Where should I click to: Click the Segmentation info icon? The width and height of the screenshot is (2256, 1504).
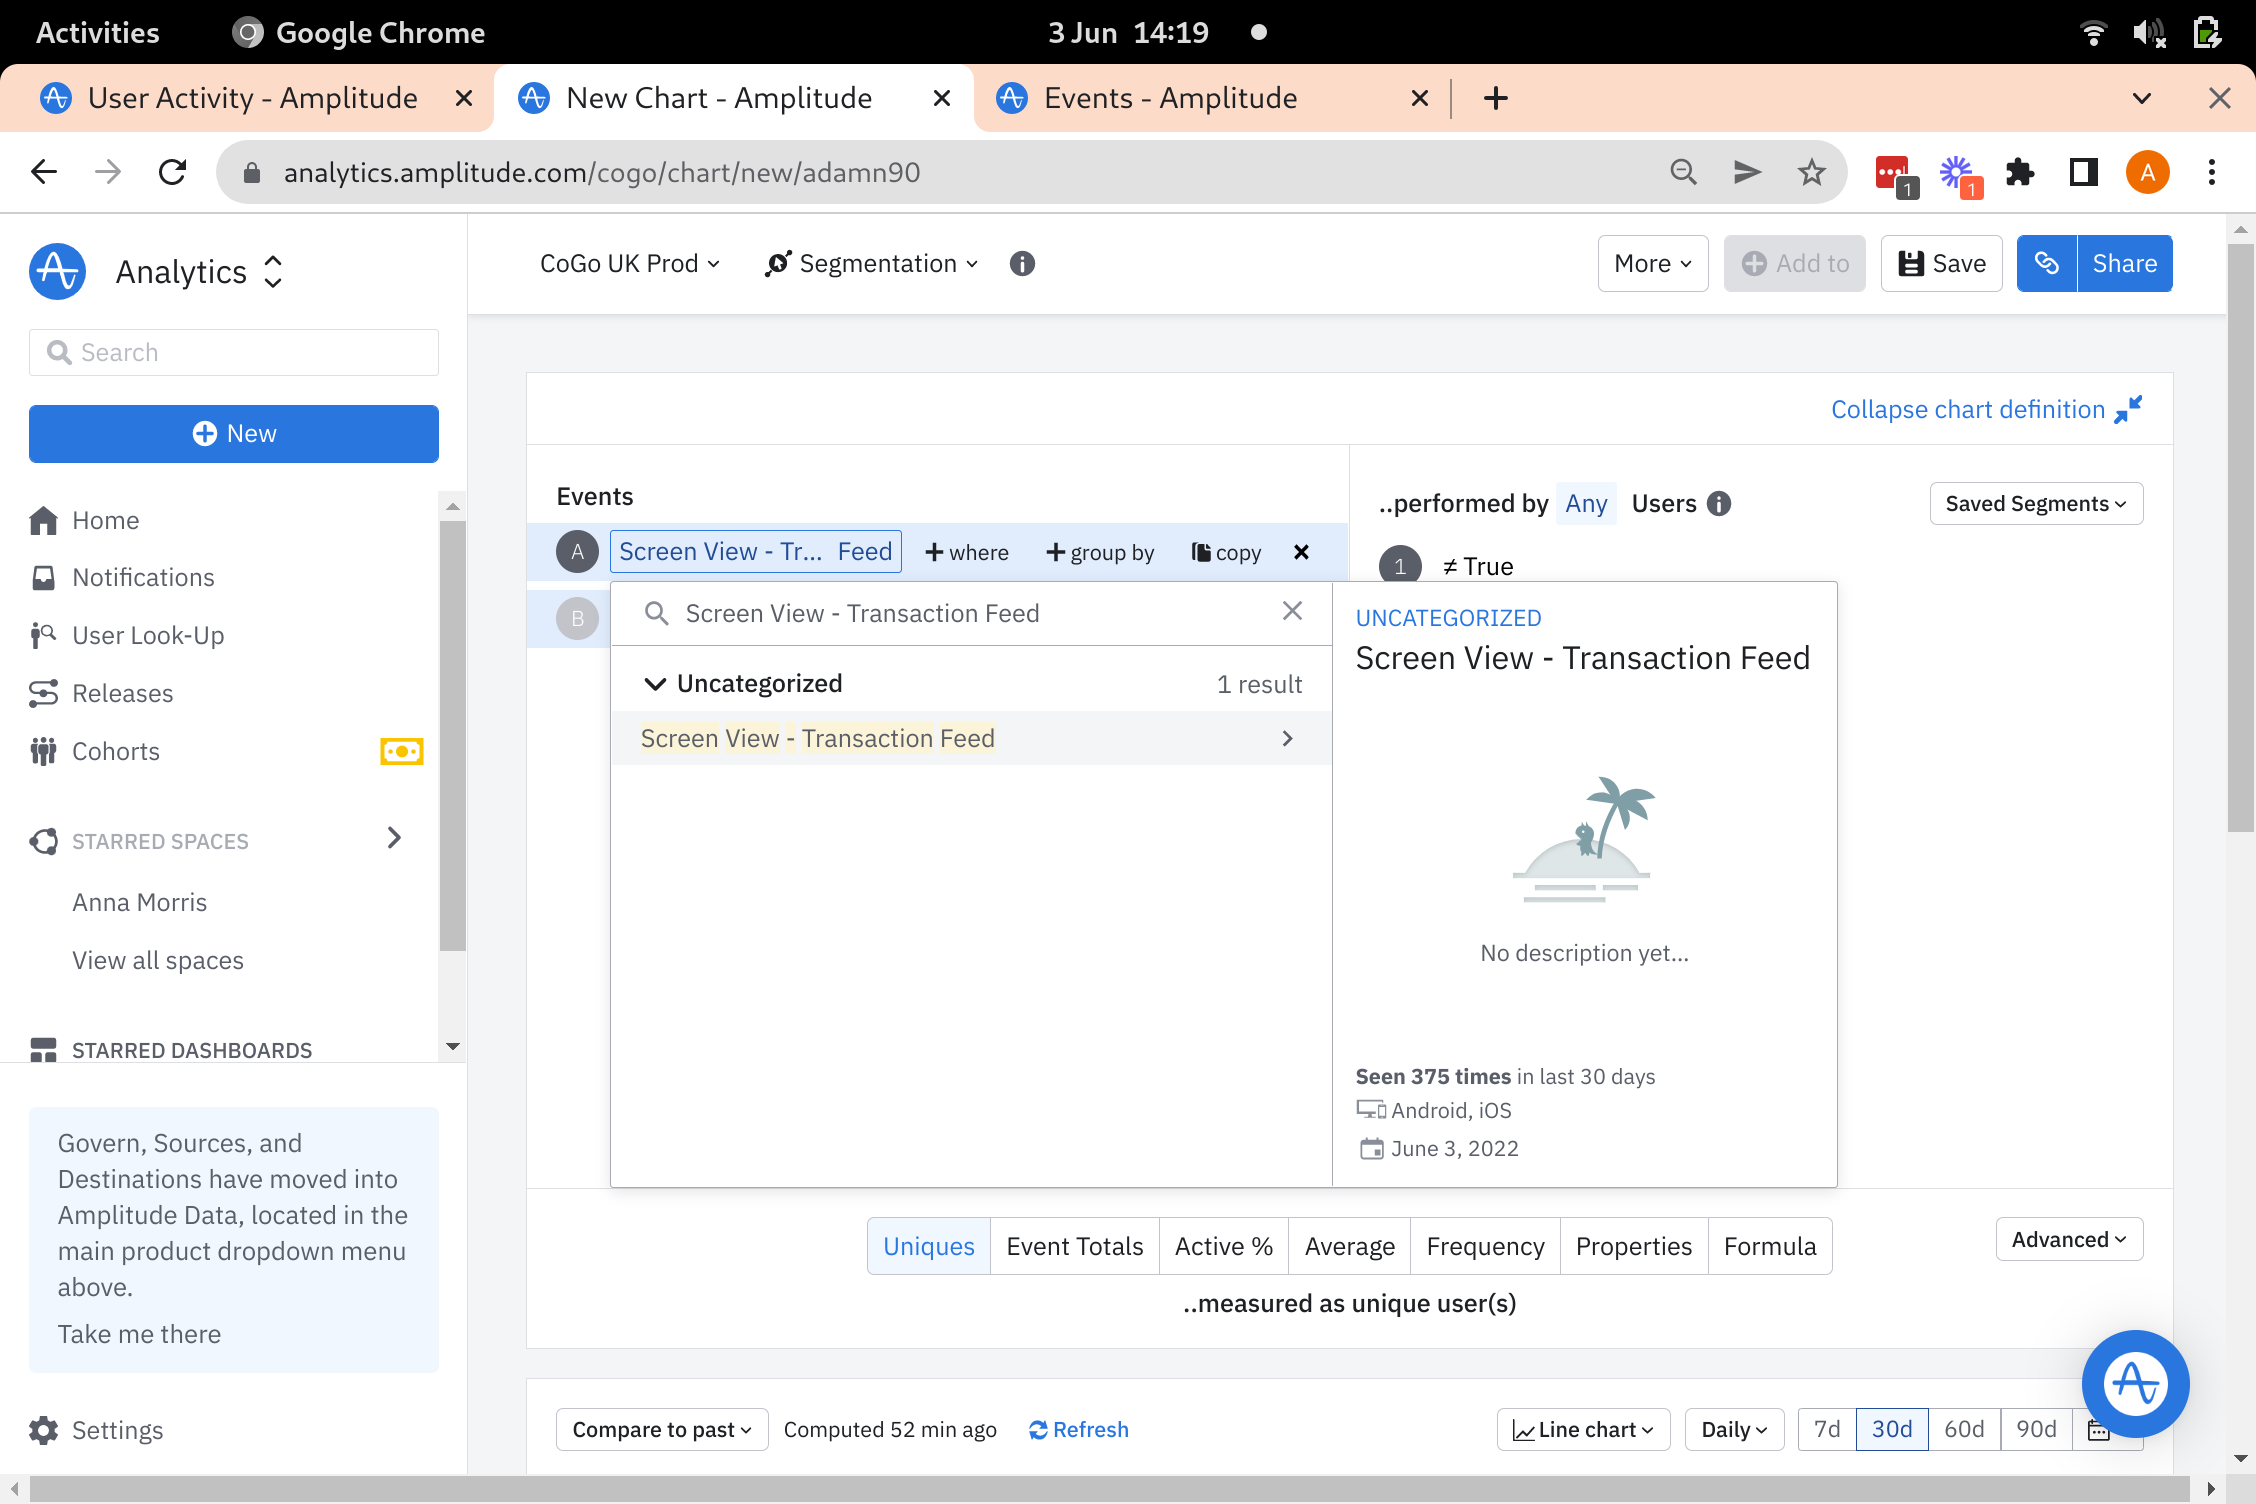[x=1022, y=264]
